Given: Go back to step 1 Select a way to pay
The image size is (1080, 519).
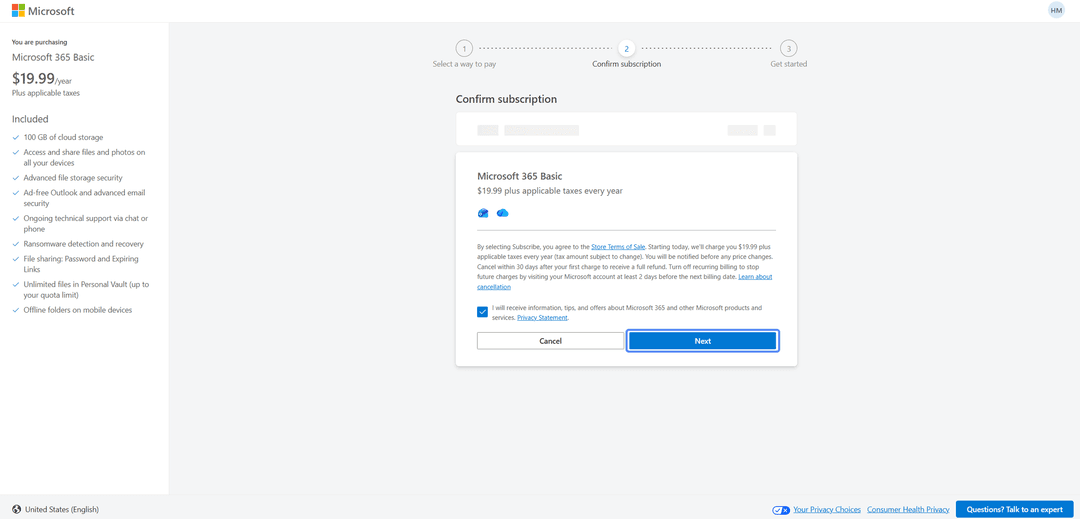Looking at the screenshot, I should point(464,48).
